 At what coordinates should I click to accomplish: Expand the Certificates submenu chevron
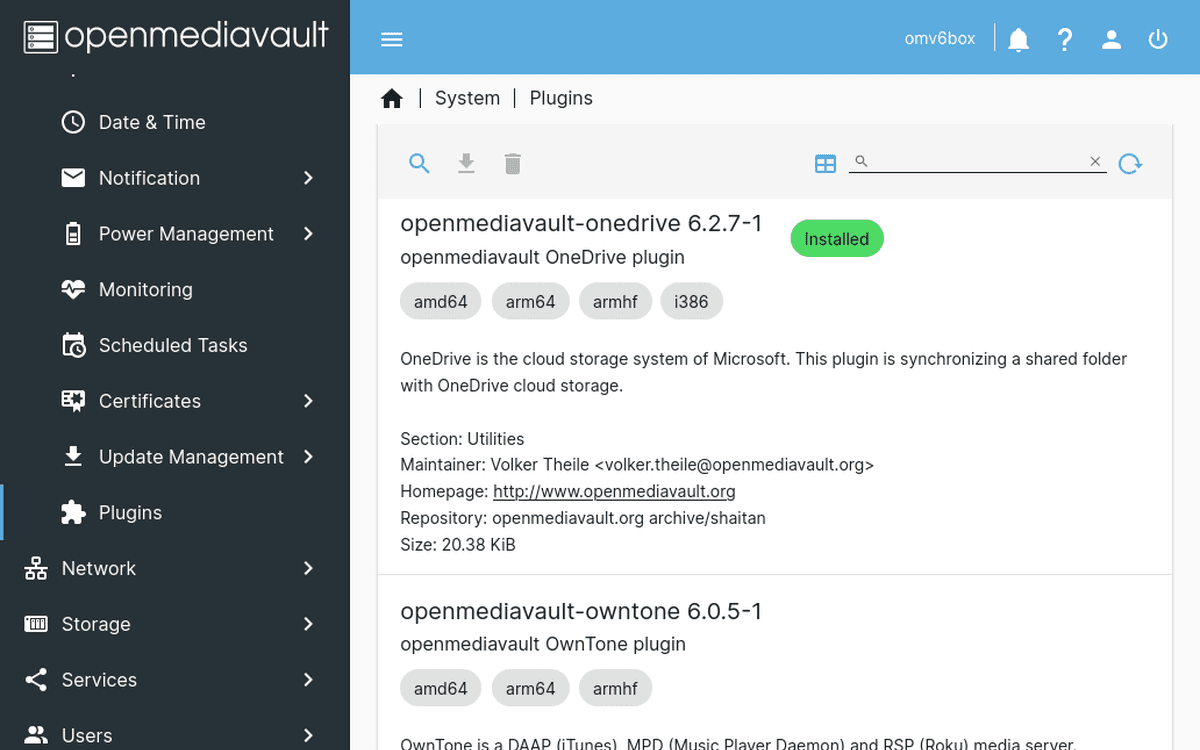pyautogui.click(x=308, y=401)
